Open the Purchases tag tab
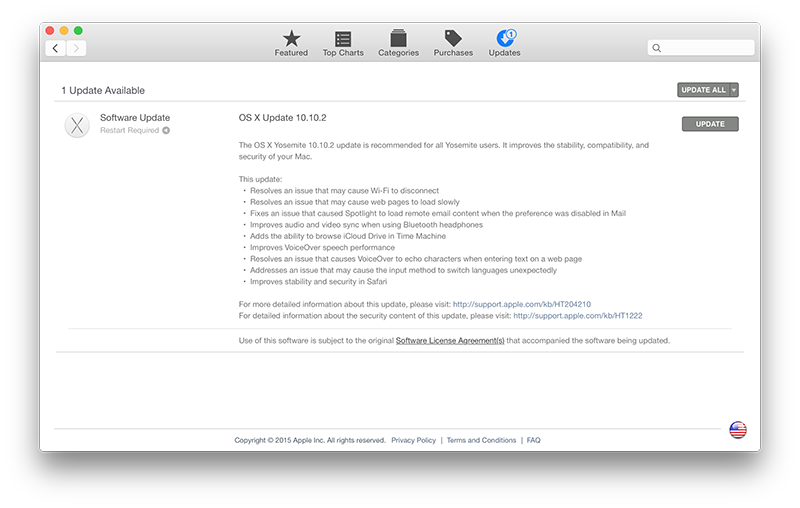This screenshot has height=508, width=800. (453, 43)
